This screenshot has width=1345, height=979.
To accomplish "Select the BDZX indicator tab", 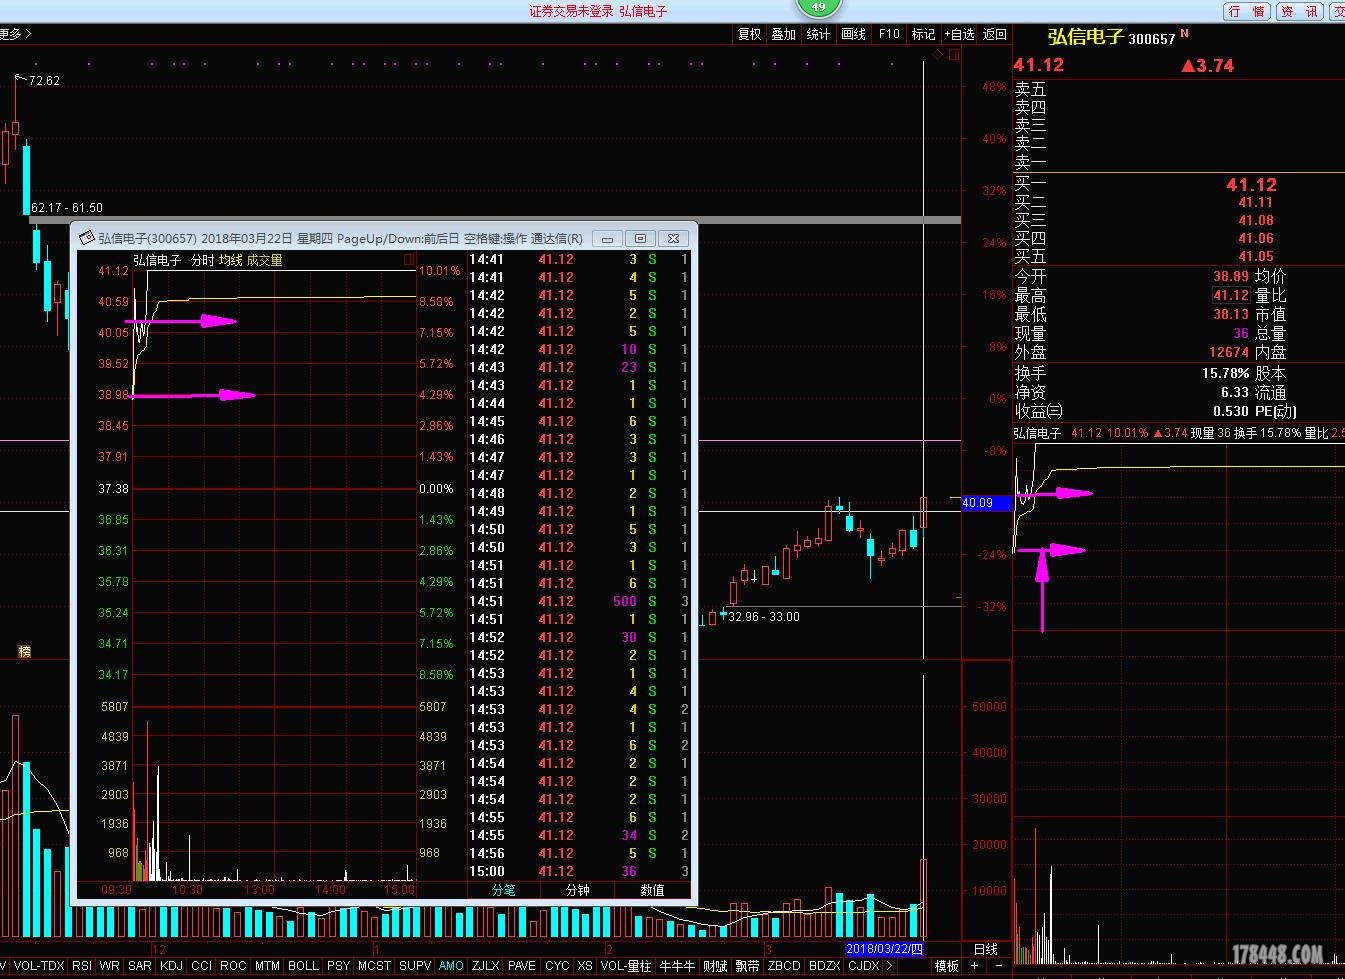I will click(x=825, y=966).
